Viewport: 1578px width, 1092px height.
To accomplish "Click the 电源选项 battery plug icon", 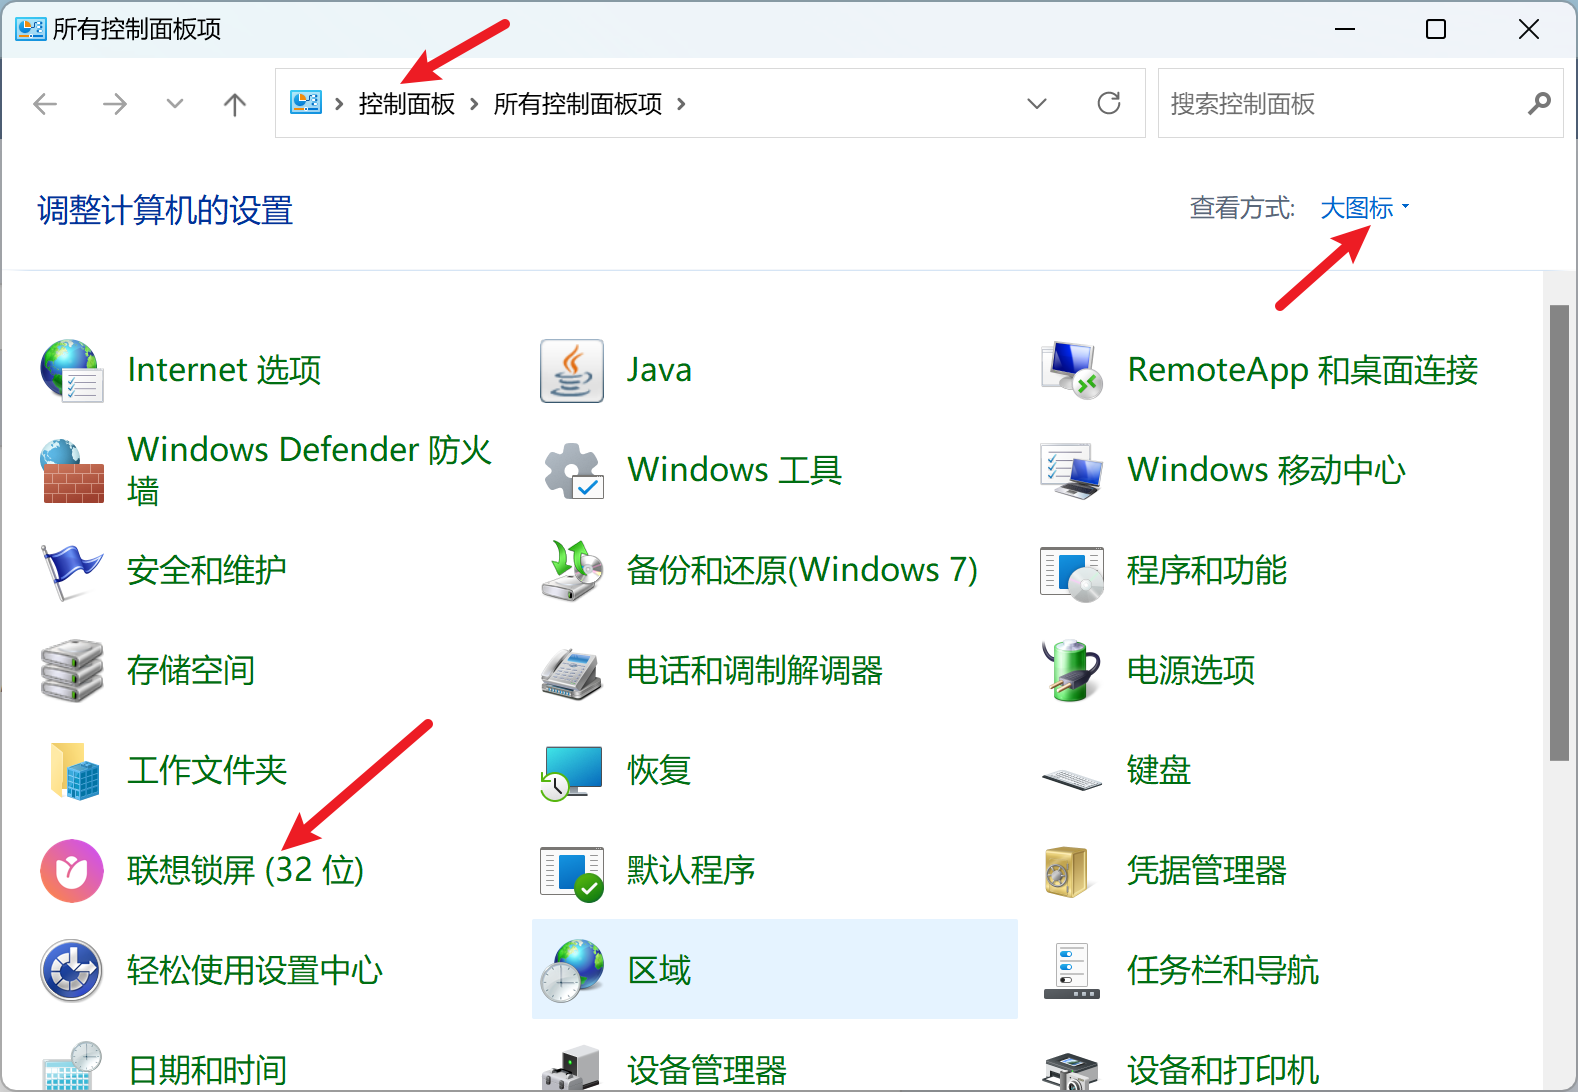I will tap(1072, 670).
